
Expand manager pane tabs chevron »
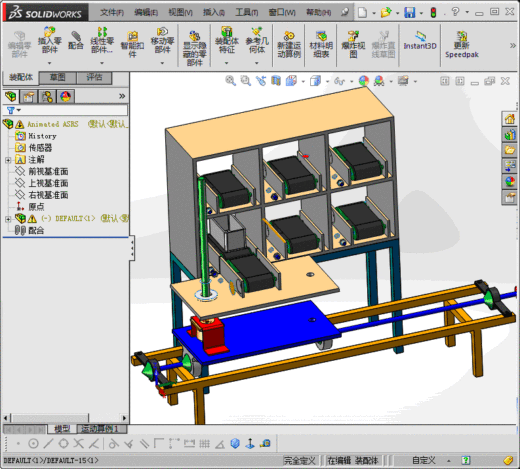pyautogui.click(x=122, y=96)
